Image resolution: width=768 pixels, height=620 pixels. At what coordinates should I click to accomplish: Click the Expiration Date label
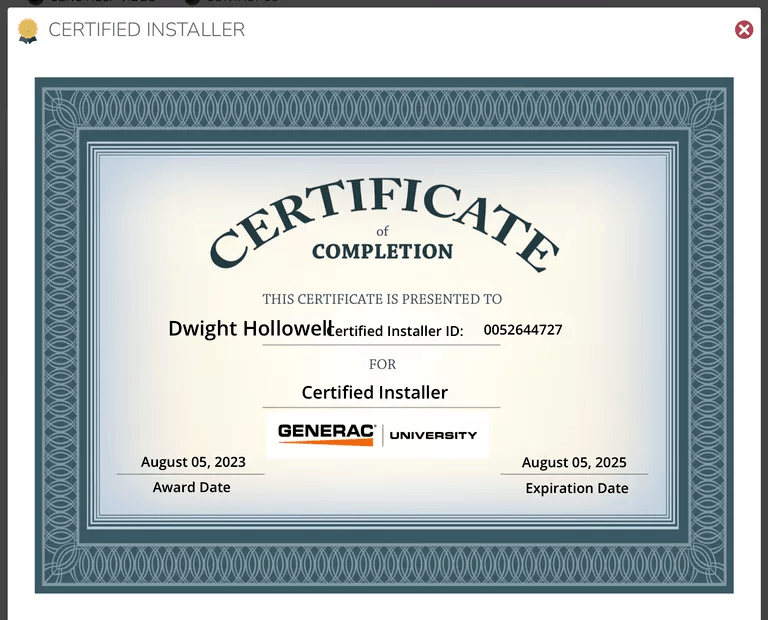coord(577,488)
